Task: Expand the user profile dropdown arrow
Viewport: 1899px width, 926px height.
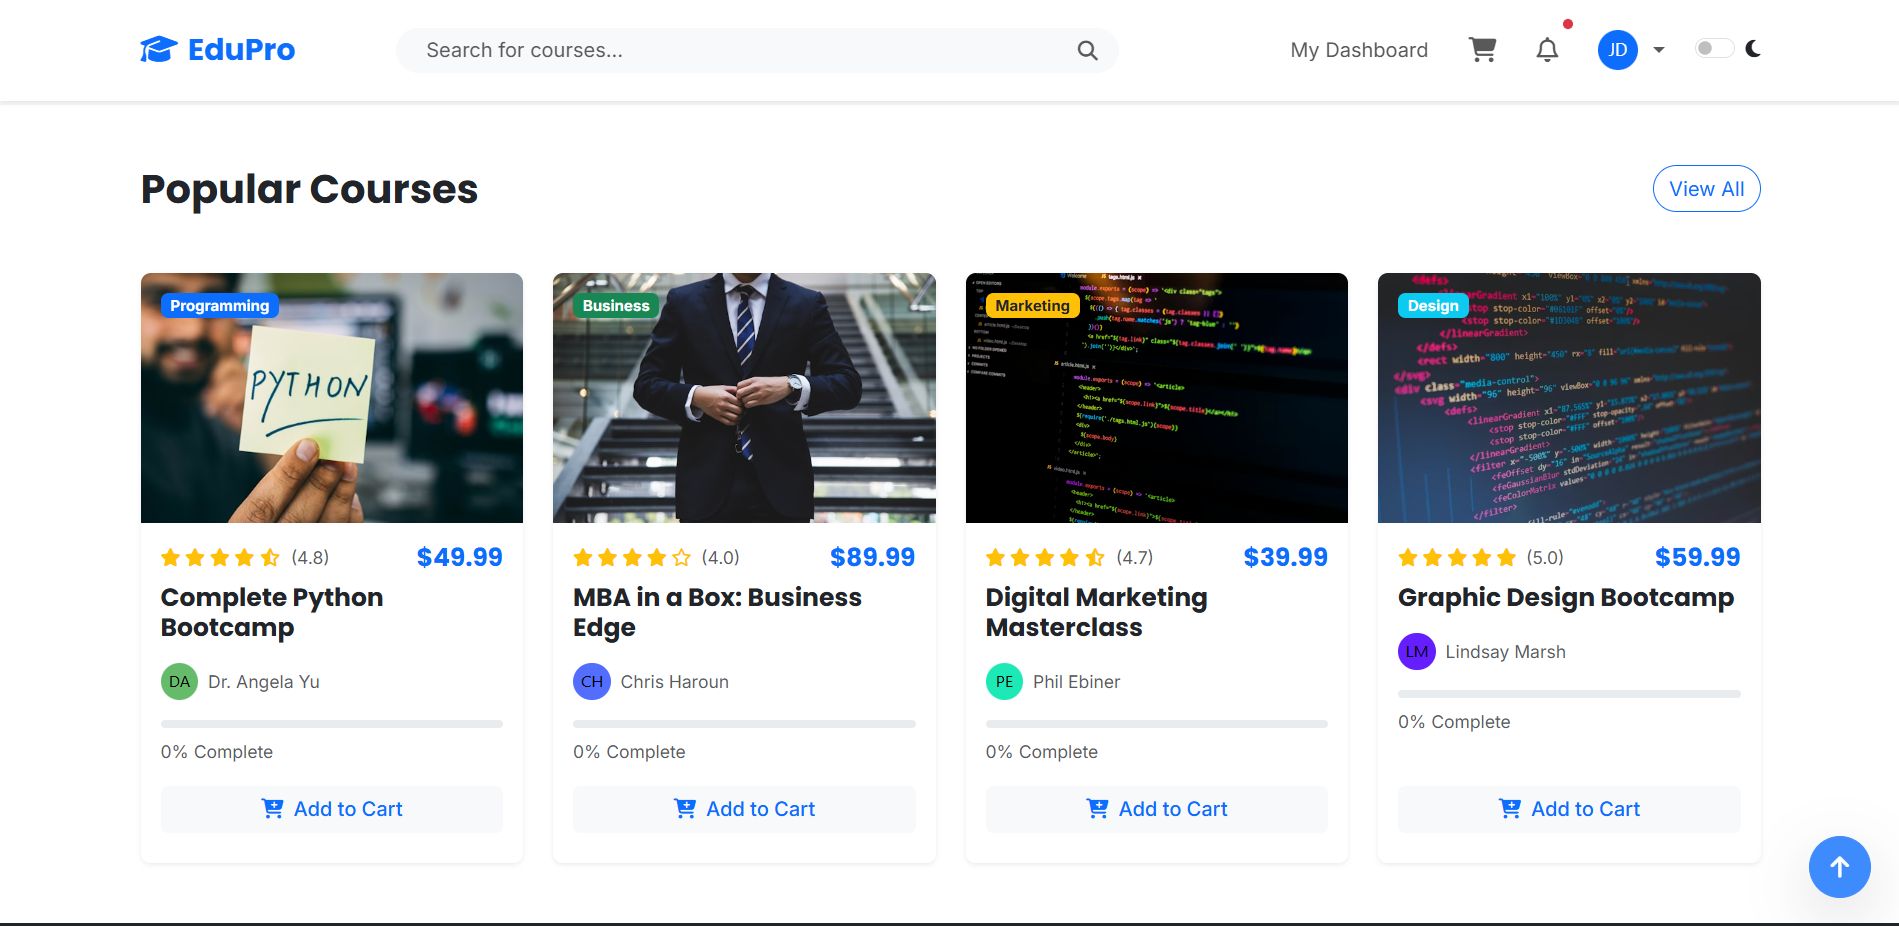Action: click(1659, 50)
